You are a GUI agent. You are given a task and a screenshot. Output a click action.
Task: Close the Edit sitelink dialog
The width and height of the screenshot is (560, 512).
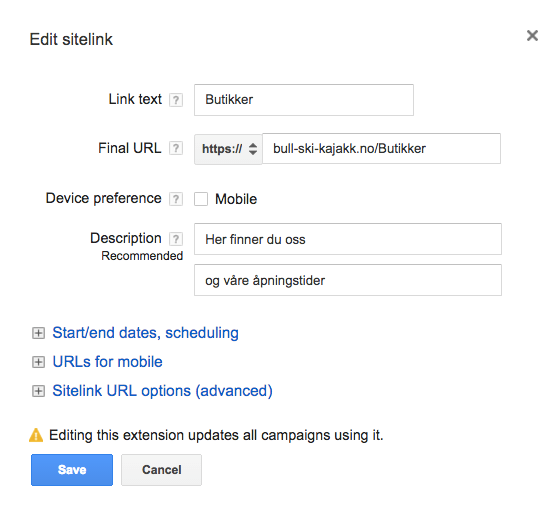tap(532, 35)
